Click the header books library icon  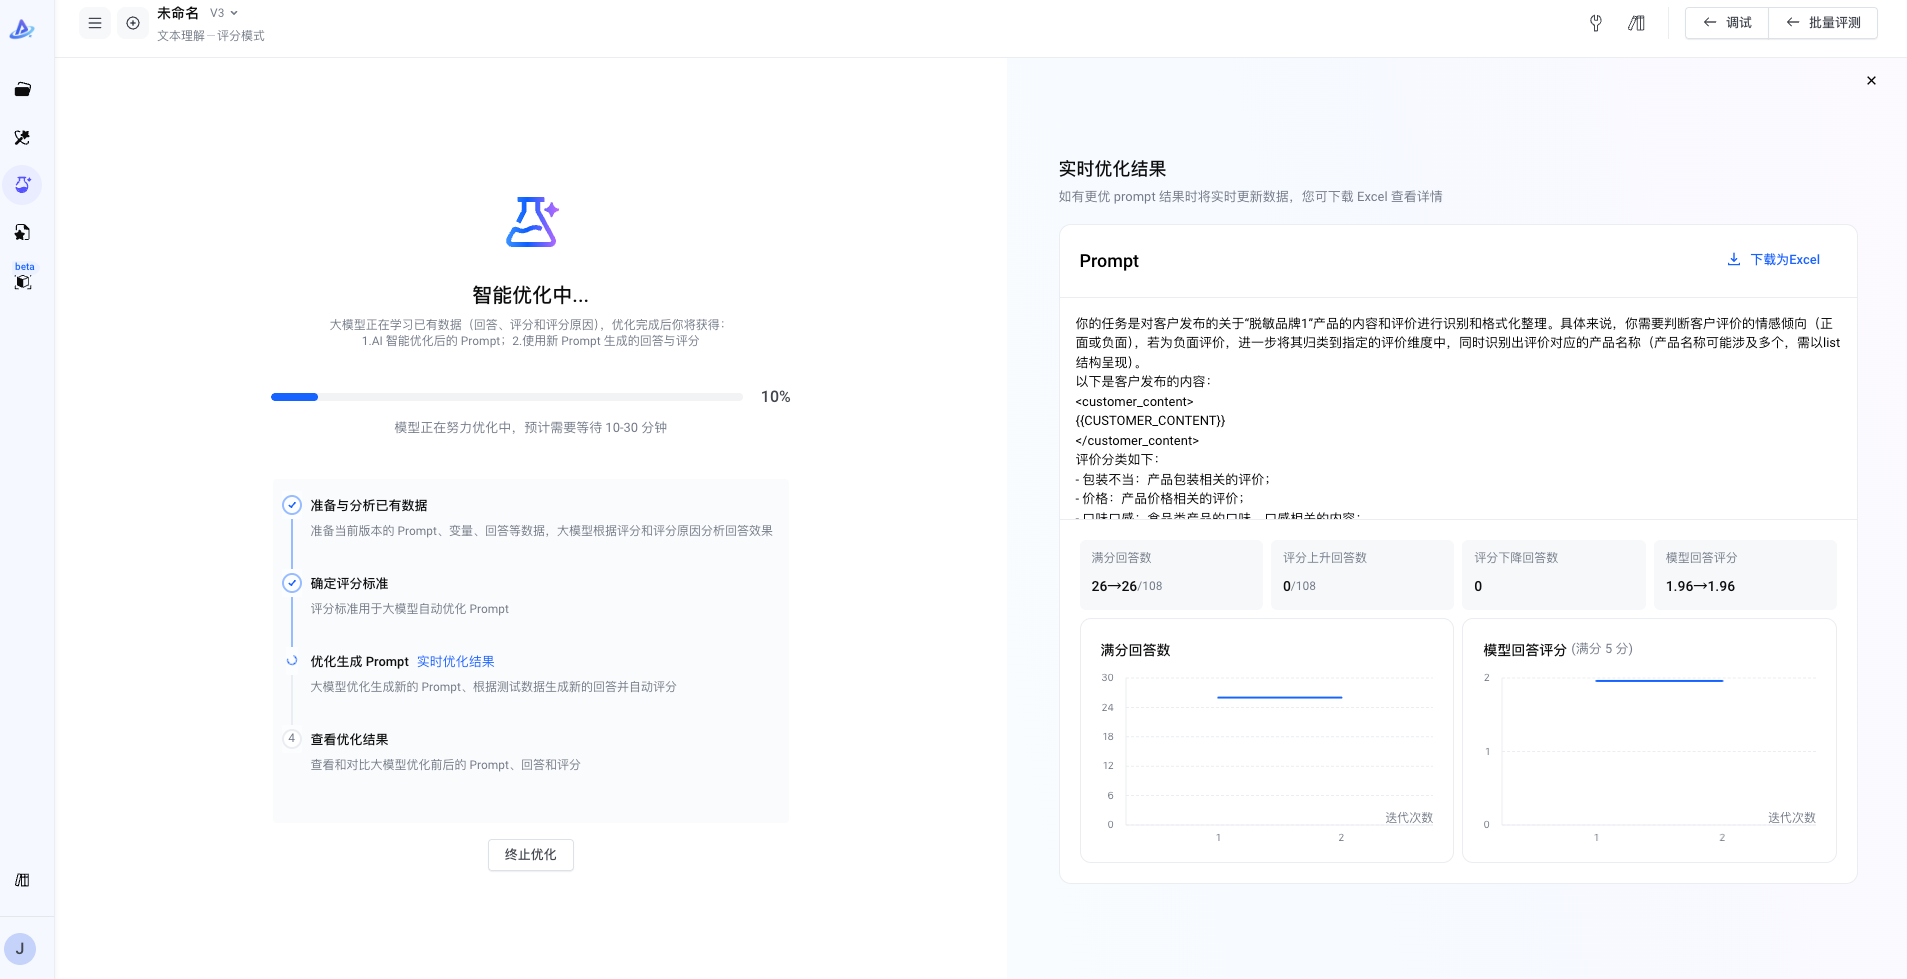[1636, 23]
